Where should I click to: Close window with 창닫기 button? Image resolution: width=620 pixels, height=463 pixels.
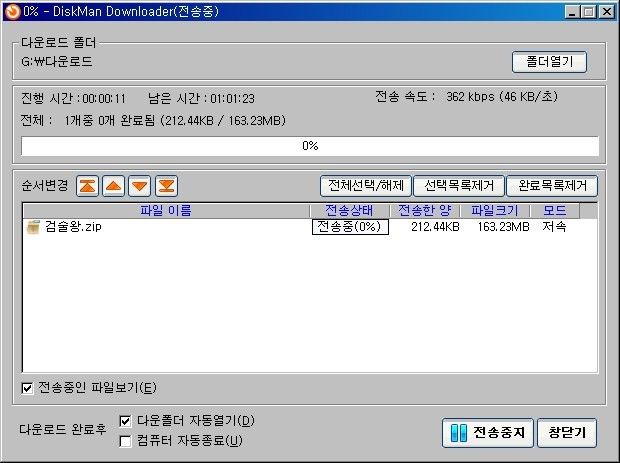click(567, 433)
